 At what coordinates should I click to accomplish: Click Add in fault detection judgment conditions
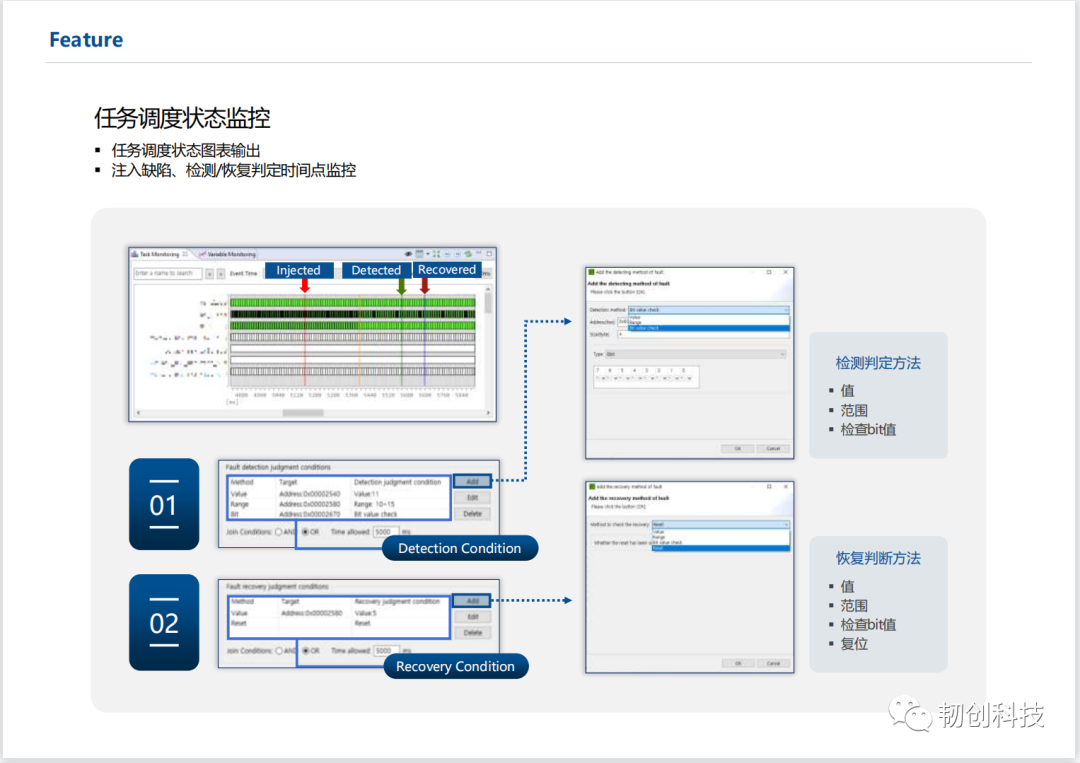click(x=471, y=481)
